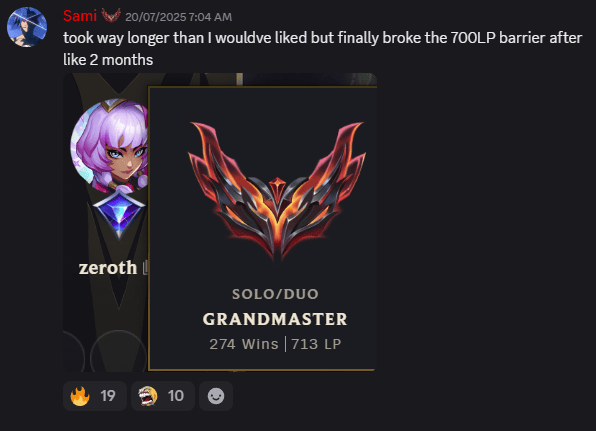Click the purple-haired summoner icon

click(109, 146)
